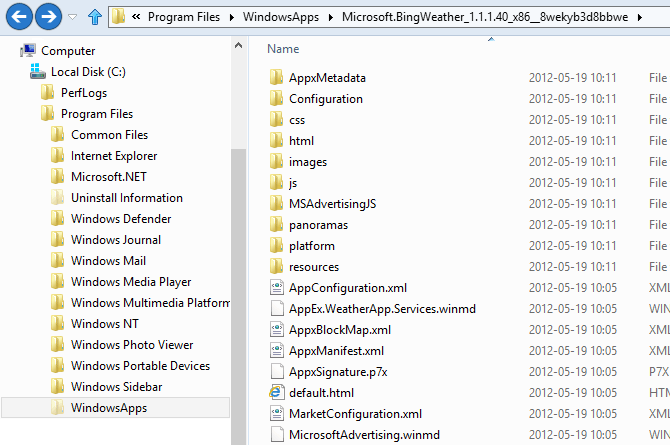Image resolution: width=670 pixels, height=445 pixels.
Task: Click the navigation pane scrollbar thumb
Action: tap(238, 297)
